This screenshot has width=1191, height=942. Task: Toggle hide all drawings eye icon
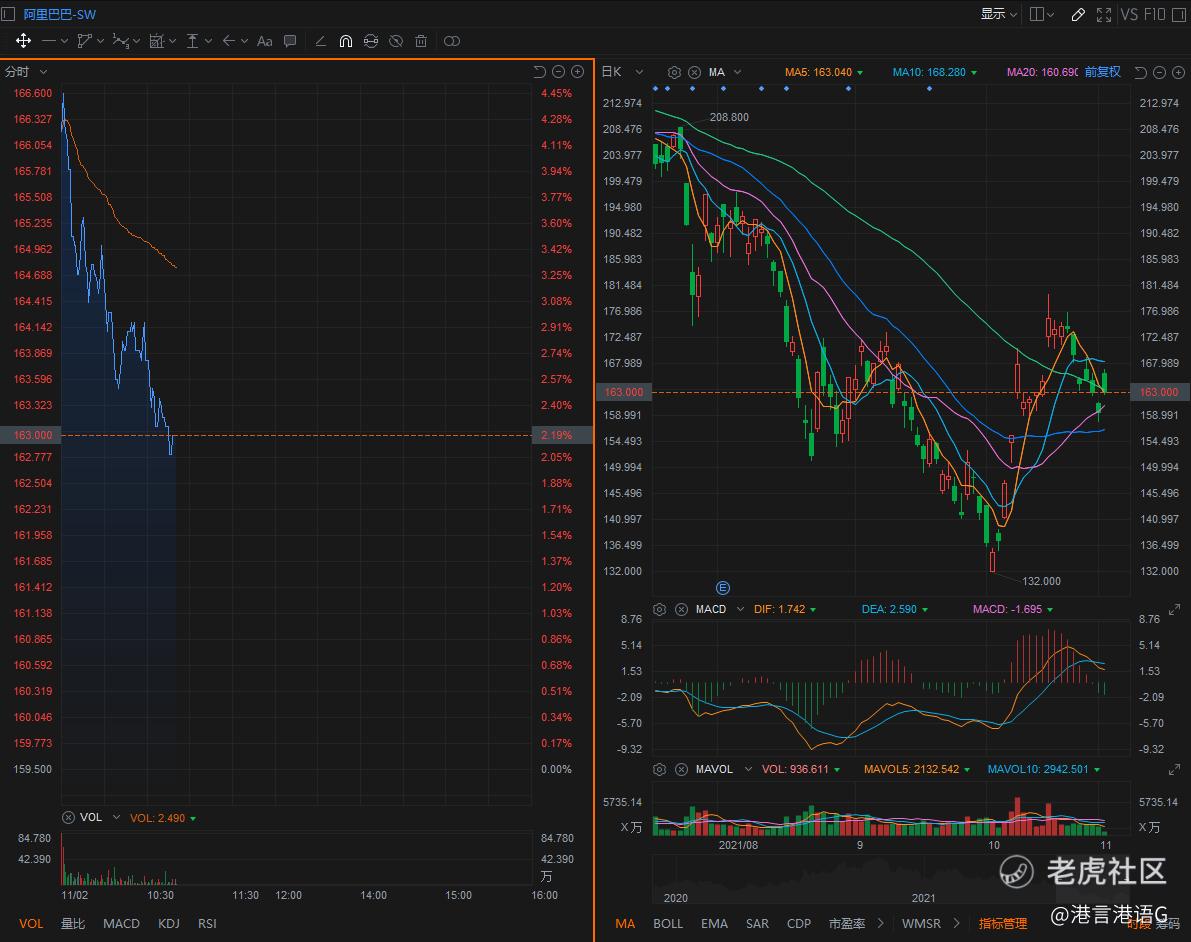[x=396, y=41]
